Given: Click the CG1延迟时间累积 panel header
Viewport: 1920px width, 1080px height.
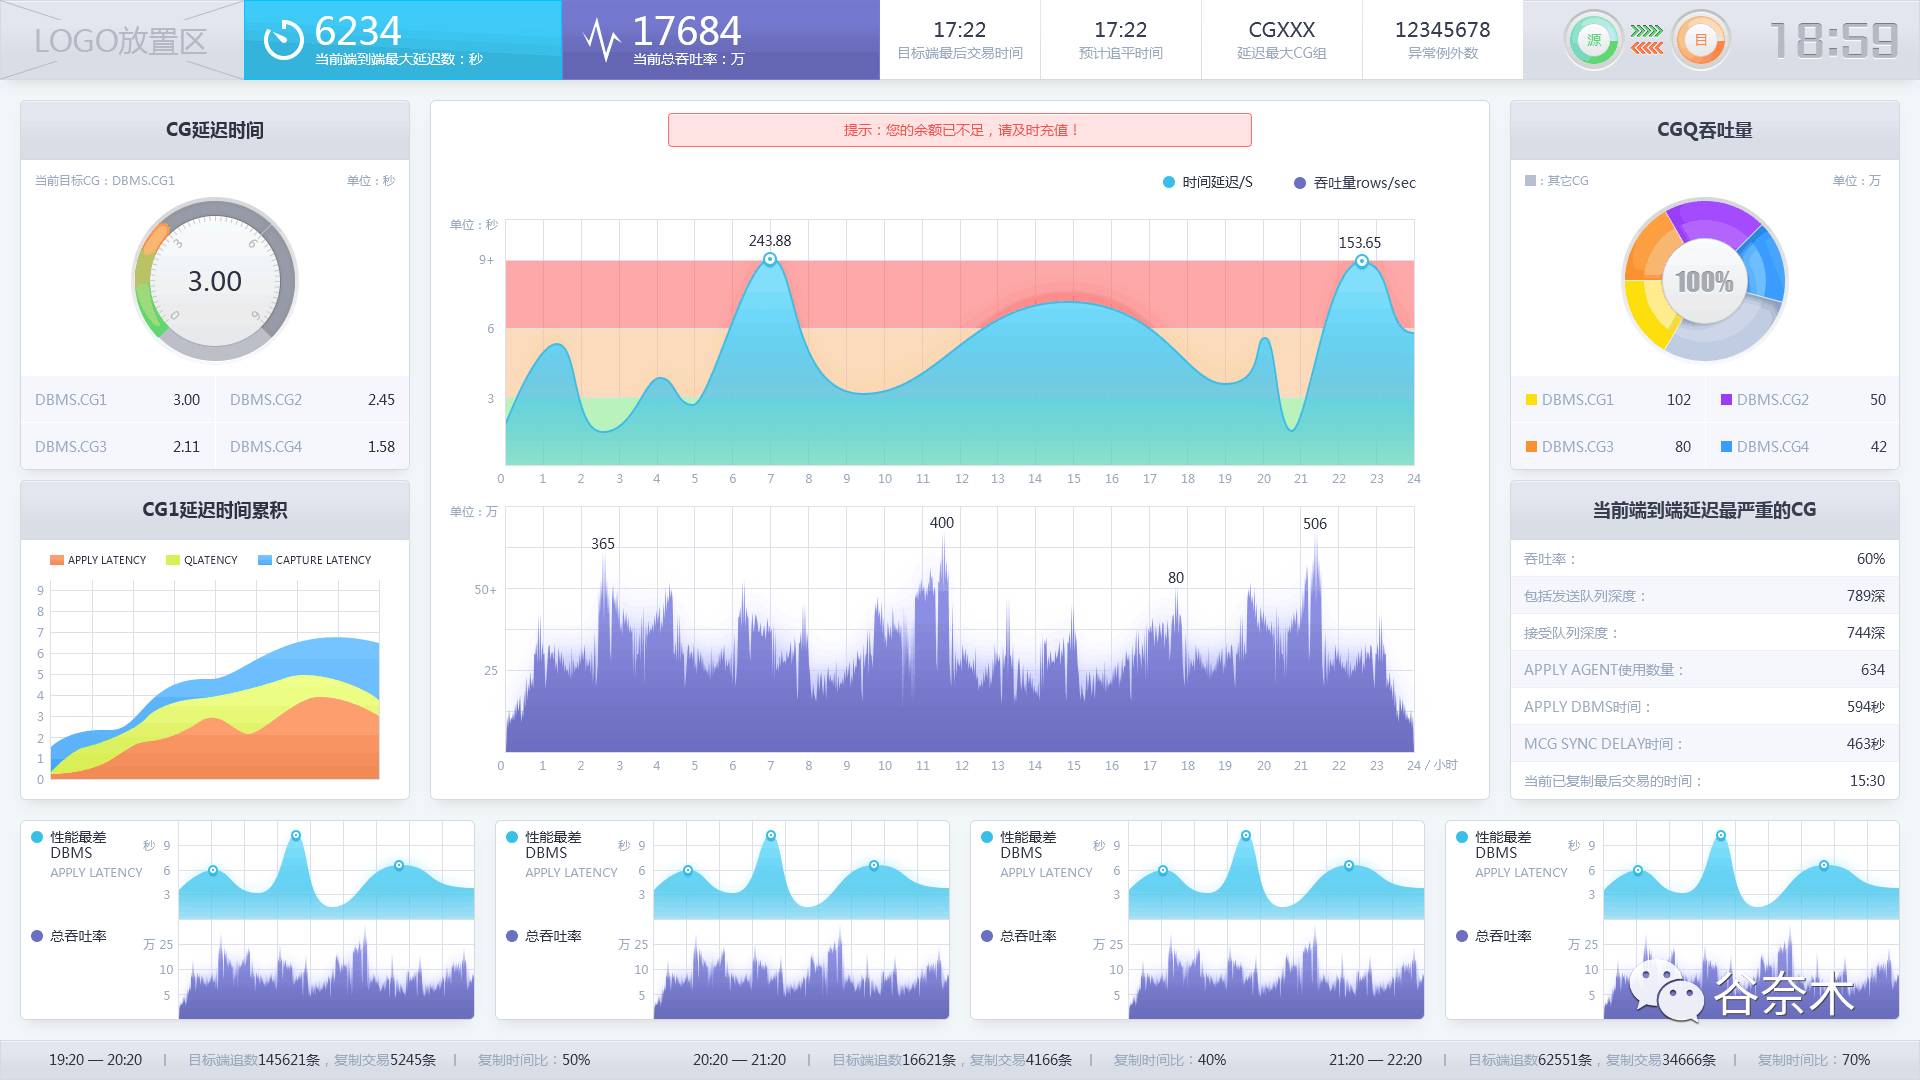Looking at the screenshot, I should [215, 510].
